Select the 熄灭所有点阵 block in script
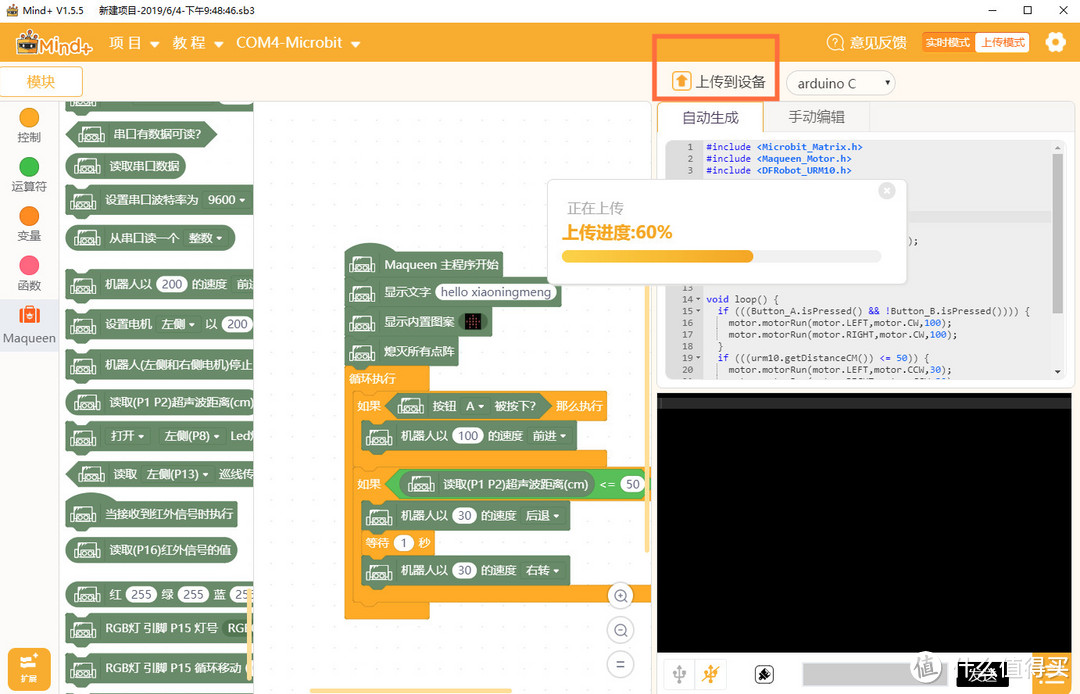This screenshot has height=694, width=1080. click(402, 352)
